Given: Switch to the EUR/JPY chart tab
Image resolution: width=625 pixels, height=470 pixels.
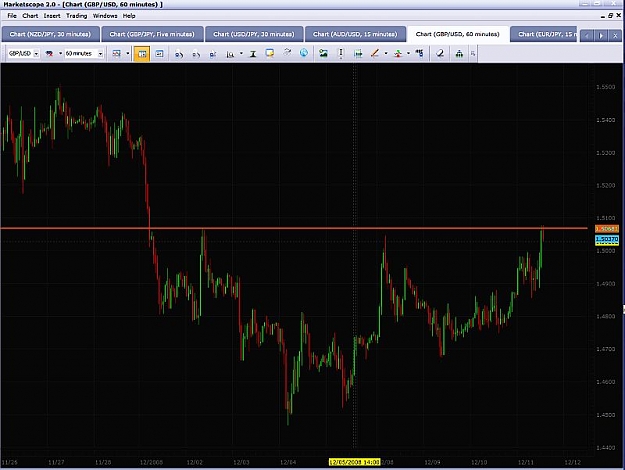Looking at the screenshot, I should pyautogui.click(x=544, y=34).
